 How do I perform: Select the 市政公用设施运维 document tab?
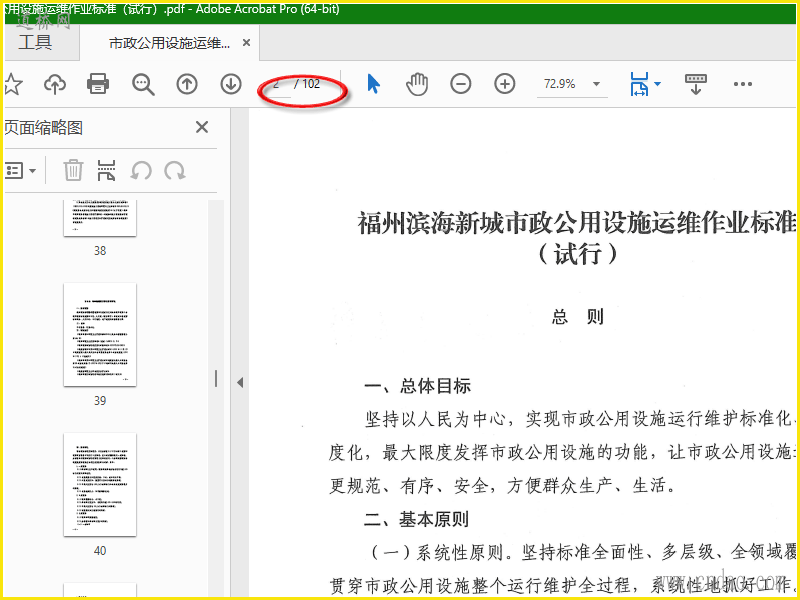click(x=169, y=43)
